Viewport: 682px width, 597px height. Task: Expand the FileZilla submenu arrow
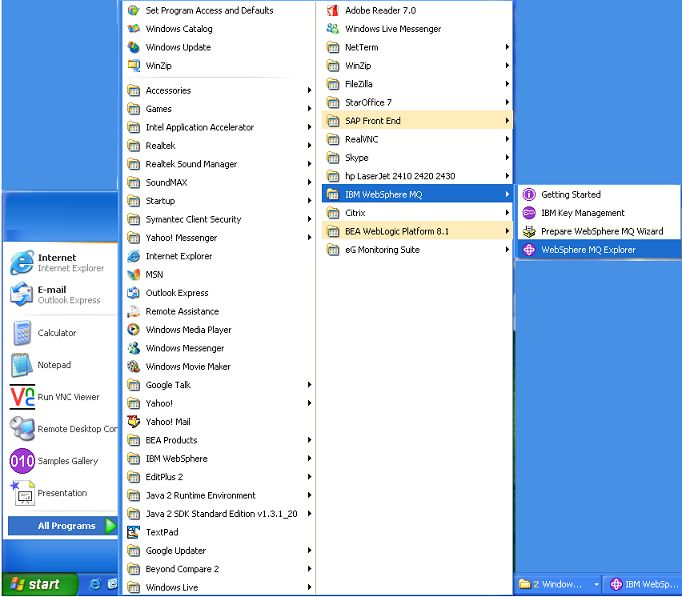507,84
